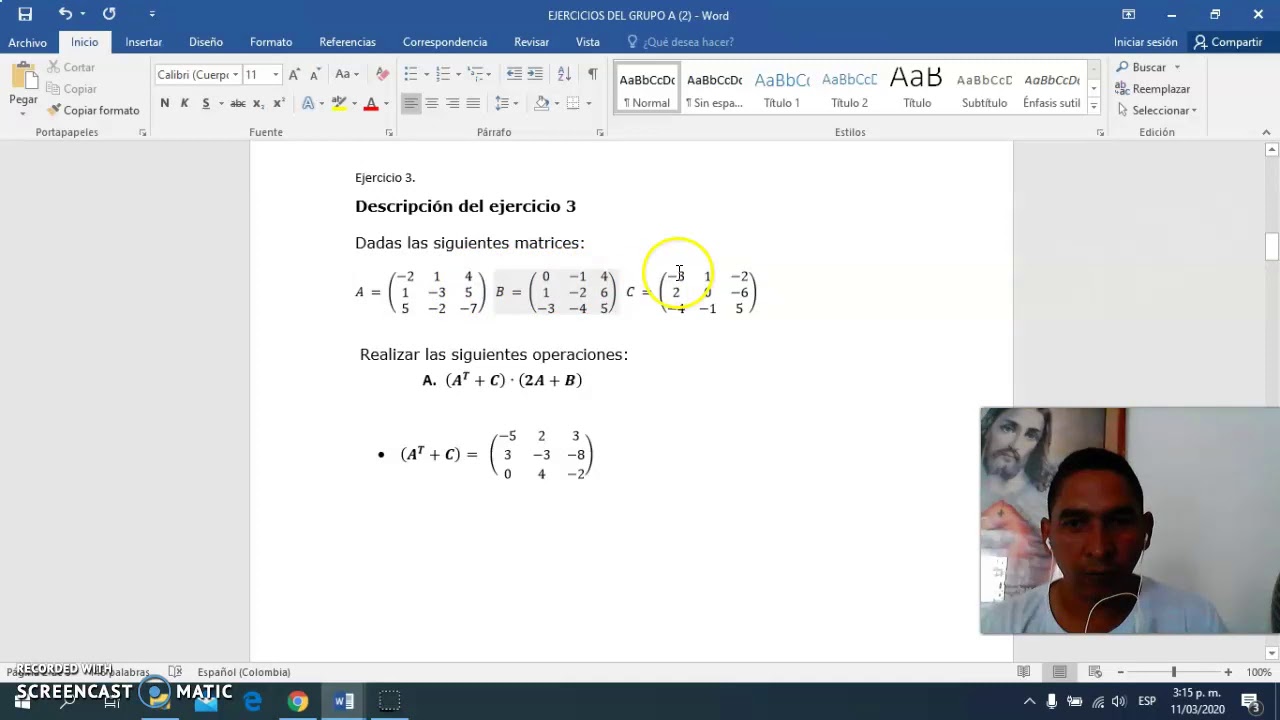This screenshot has height=720, width=1280.
Task: Click the Compartir button
Action: pos(1228,42)
